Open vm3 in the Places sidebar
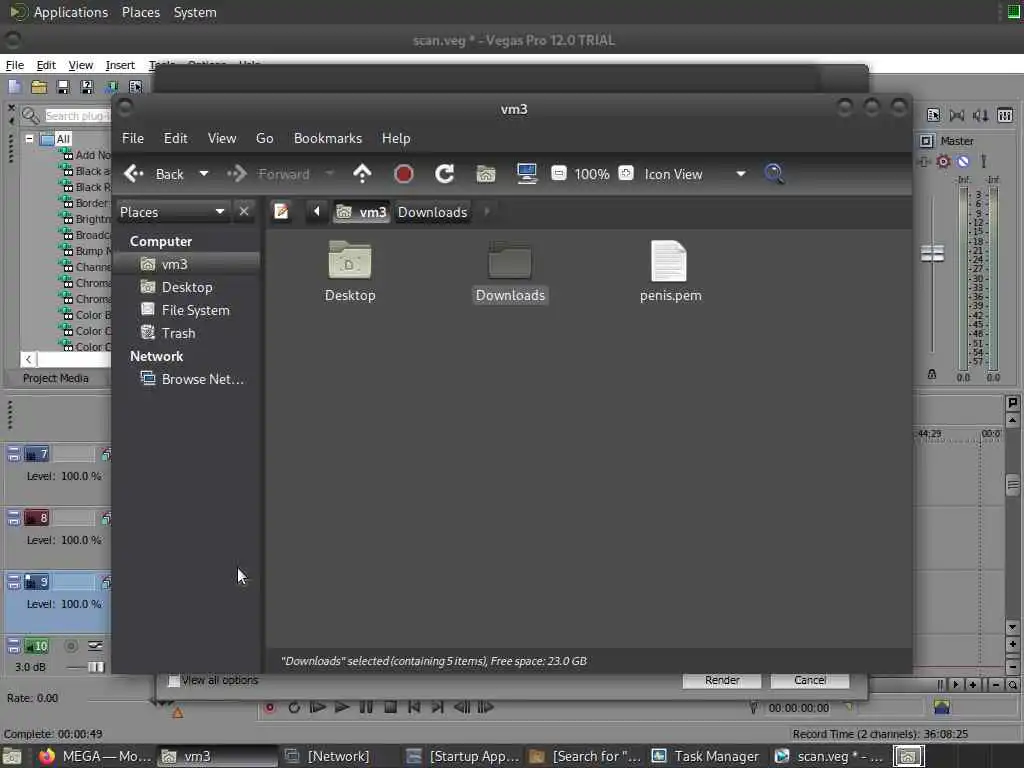1024x768 pixels. click(187, 264)
